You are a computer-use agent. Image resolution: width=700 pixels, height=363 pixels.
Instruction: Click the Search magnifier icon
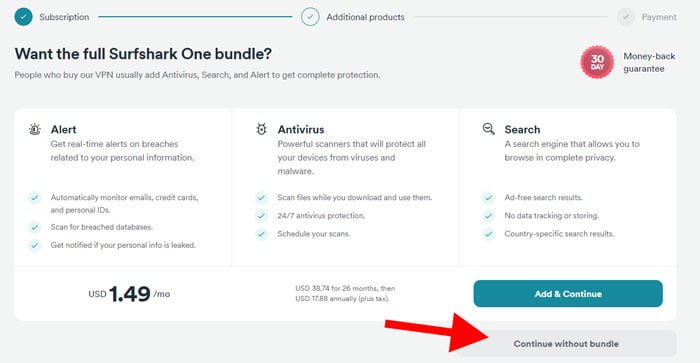click(489, 129)
